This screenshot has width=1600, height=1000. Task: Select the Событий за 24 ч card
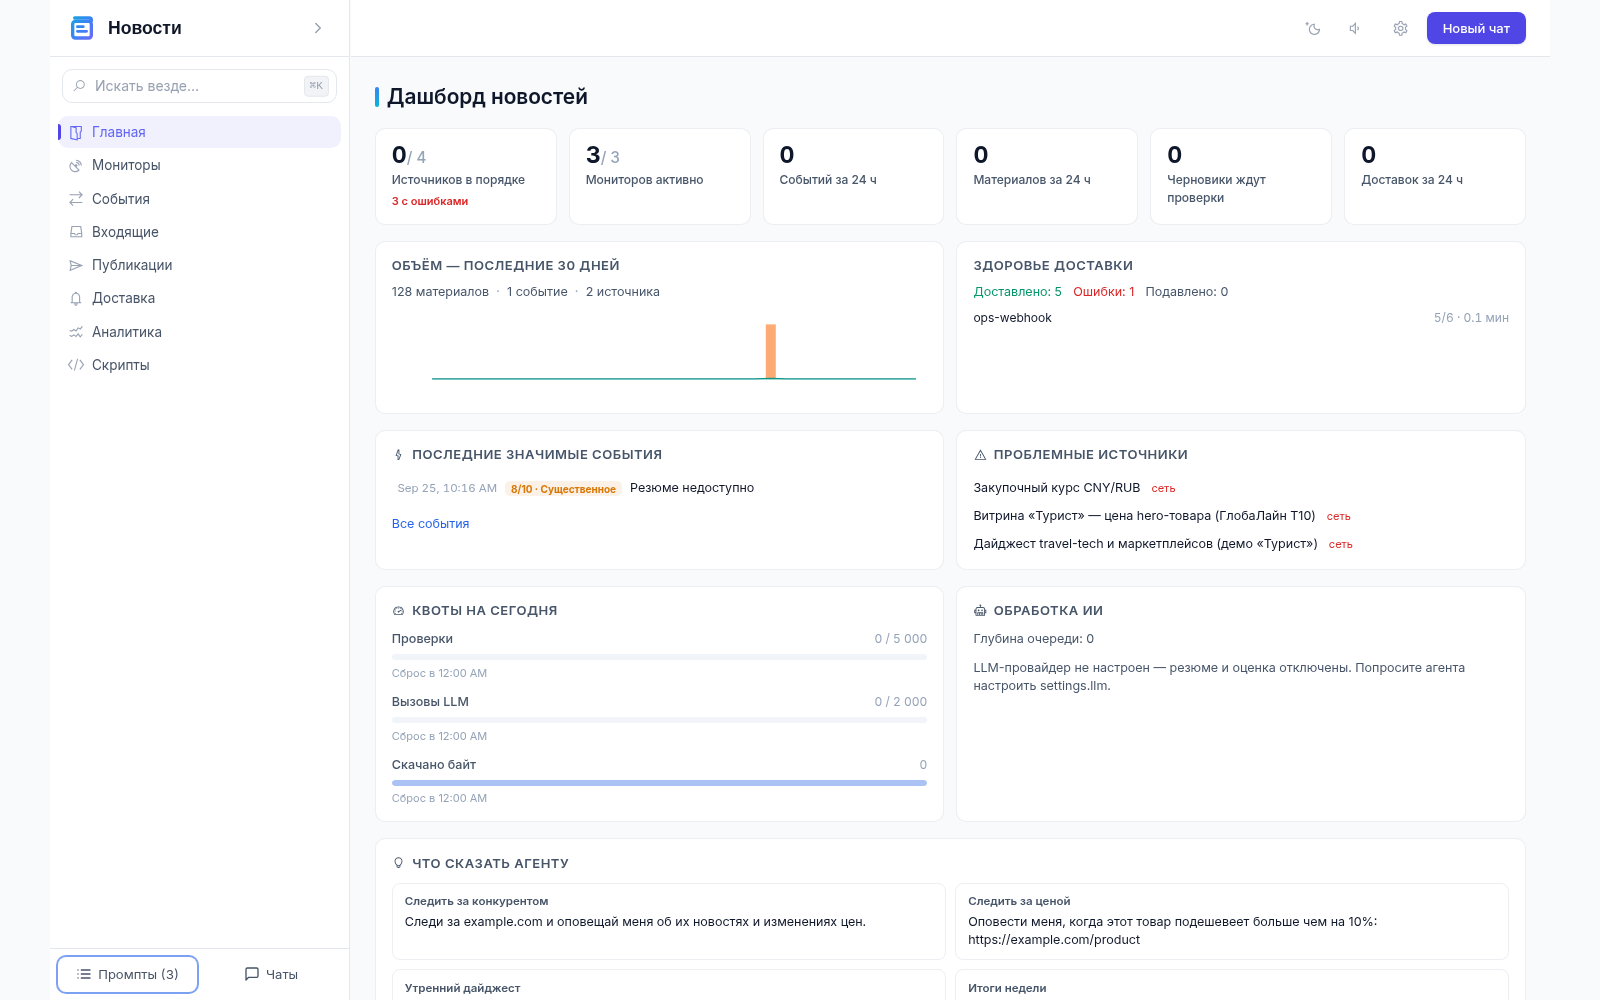pyautogui.click(x=853, y=177)
